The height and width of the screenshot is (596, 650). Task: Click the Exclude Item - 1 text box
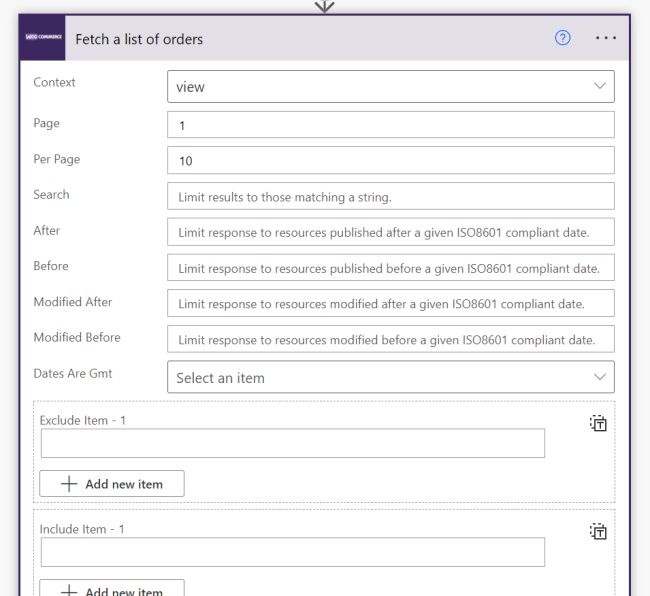tap(292, 444)
